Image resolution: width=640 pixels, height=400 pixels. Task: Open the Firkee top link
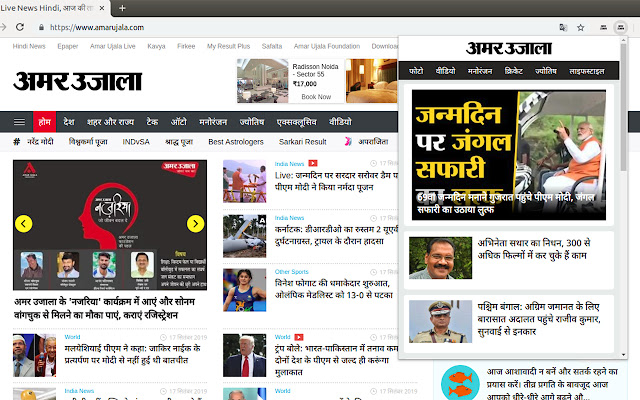click(186, 46)
